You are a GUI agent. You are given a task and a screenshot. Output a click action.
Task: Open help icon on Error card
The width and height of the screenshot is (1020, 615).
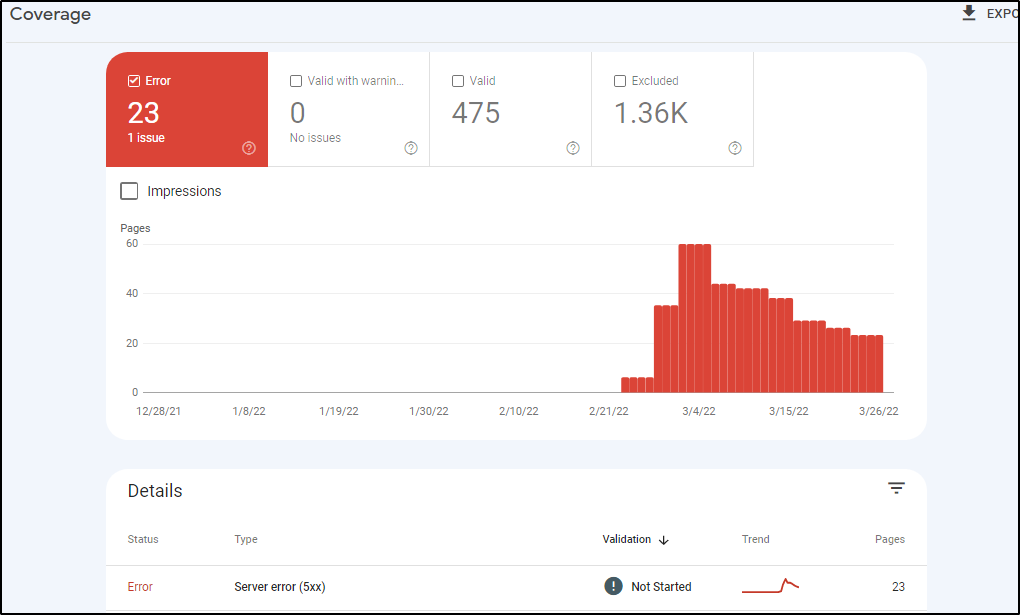click(x=249, y=148)
